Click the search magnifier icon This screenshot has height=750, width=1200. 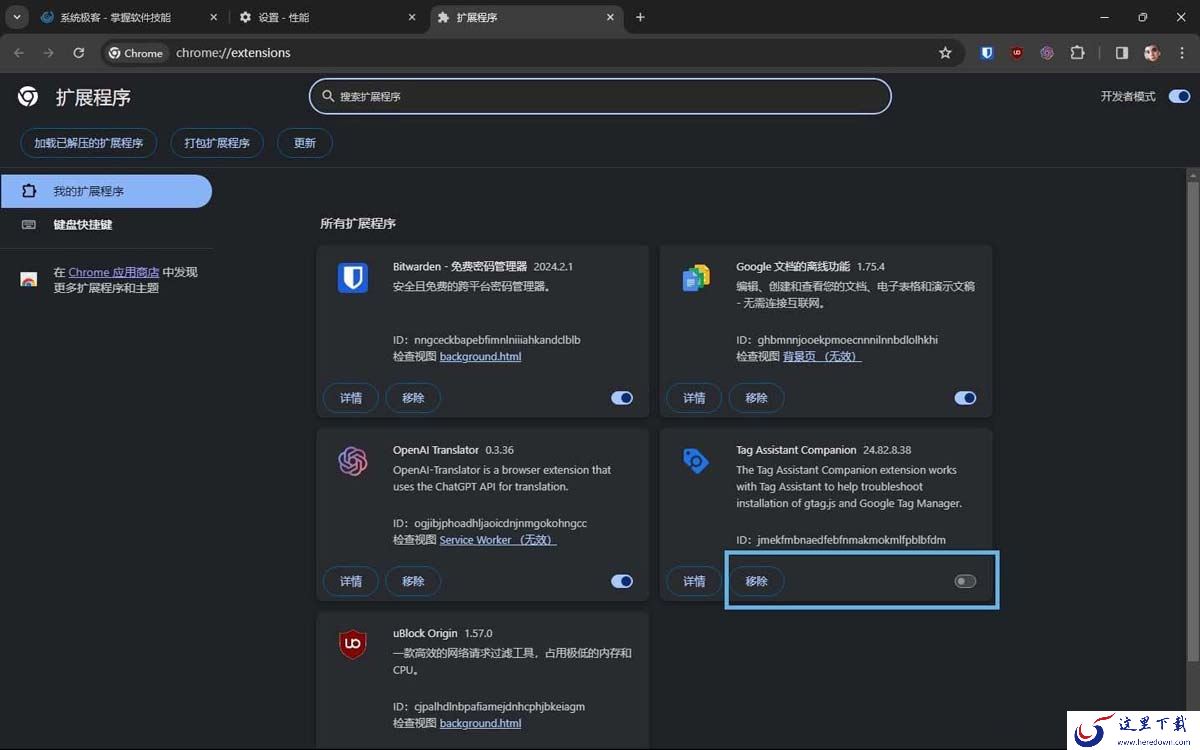tap(327, 97)
